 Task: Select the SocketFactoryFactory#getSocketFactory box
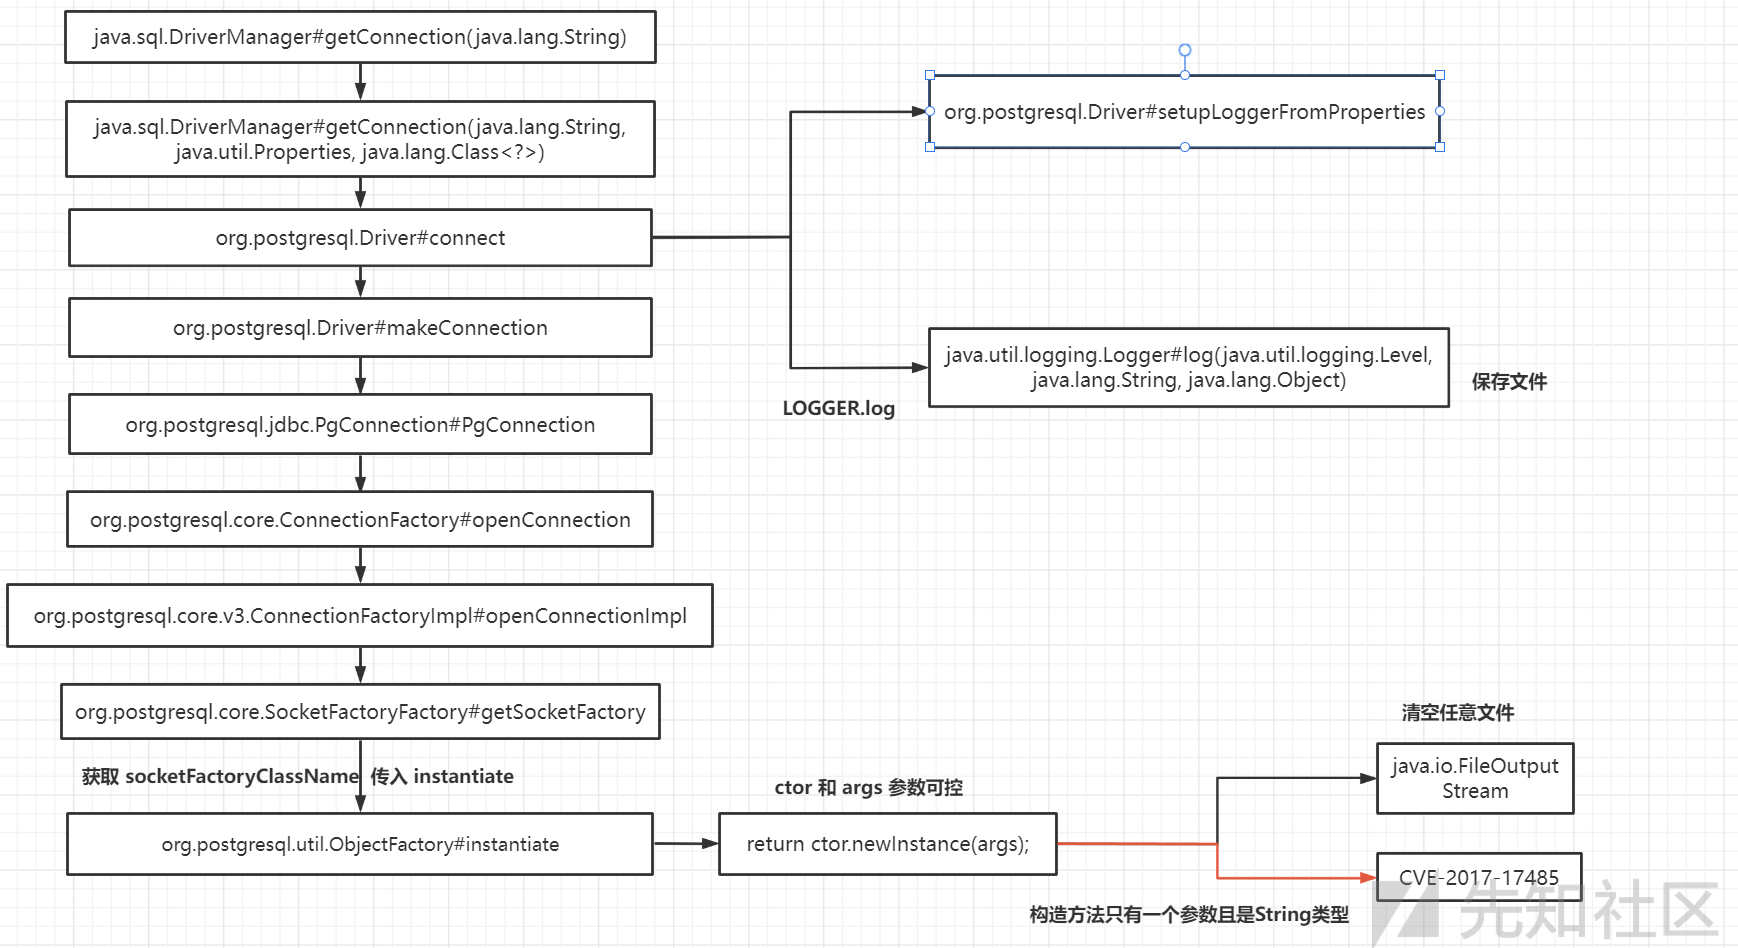pyautogui.click(x=360, y=712)
